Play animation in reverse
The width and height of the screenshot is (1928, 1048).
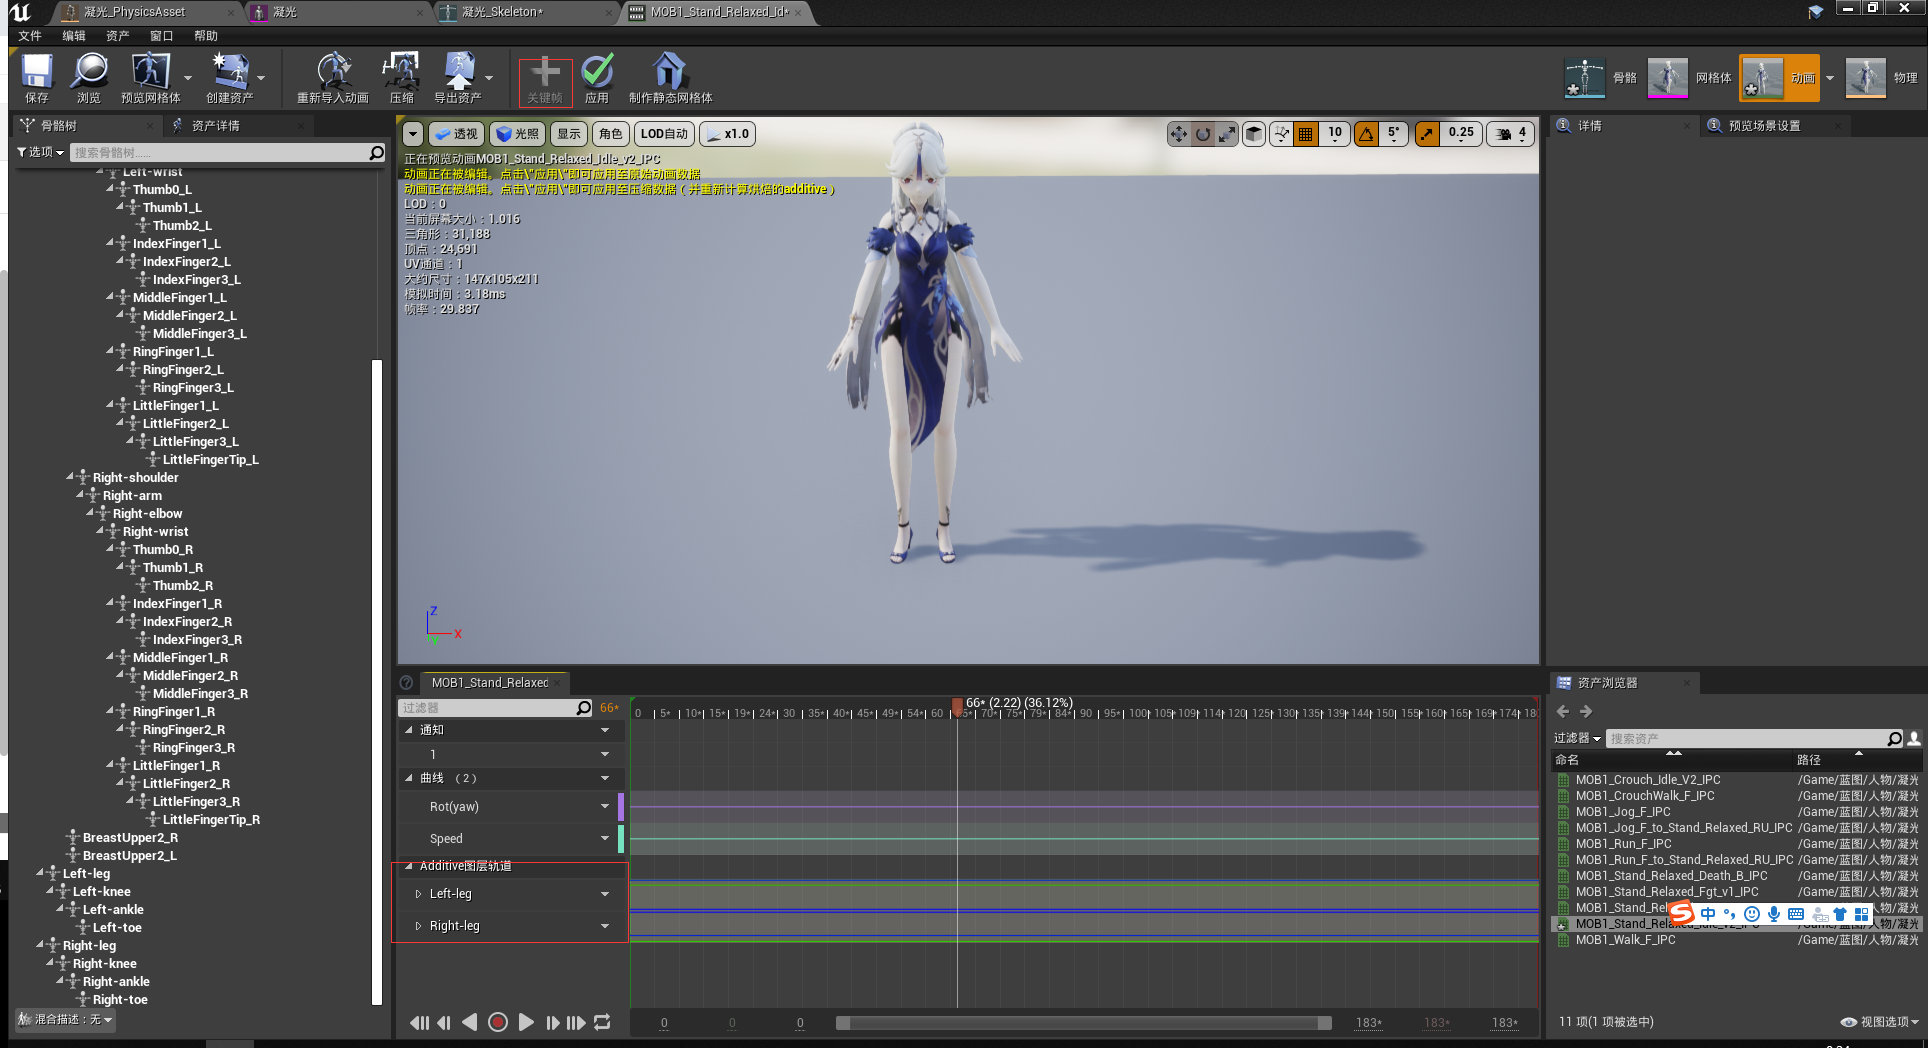(470, 1022)
